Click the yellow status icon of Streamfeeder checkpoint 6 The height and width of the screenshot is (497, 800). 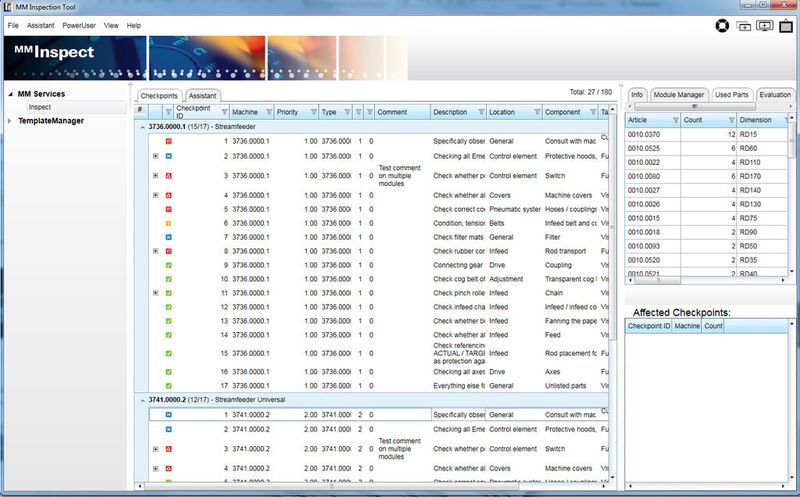pos(169,223)
